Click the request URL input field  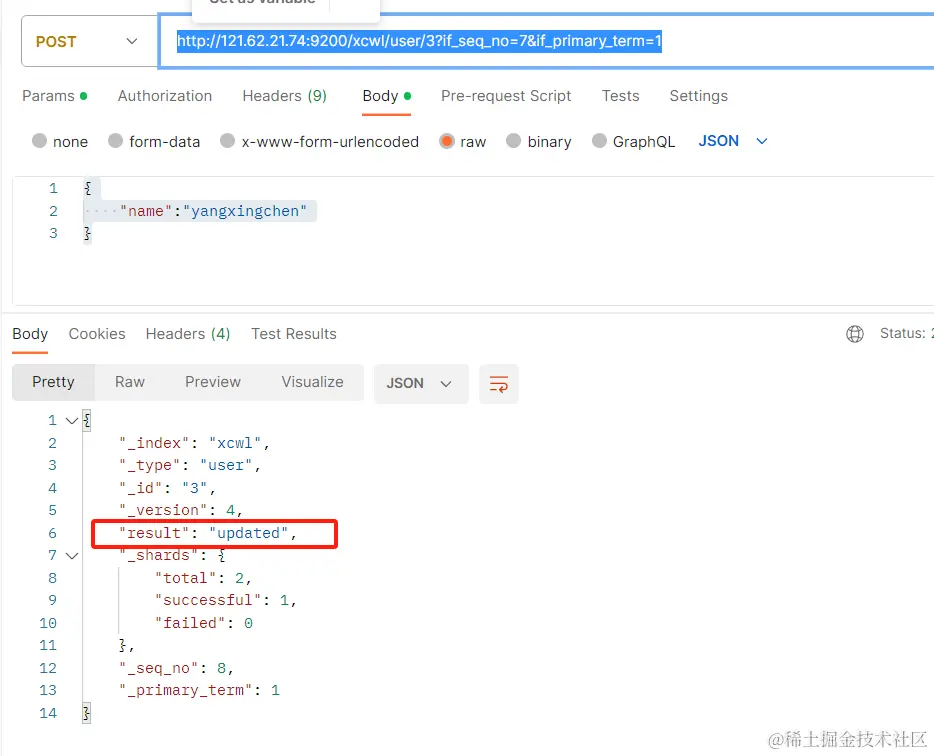click(x=546, y=41)
